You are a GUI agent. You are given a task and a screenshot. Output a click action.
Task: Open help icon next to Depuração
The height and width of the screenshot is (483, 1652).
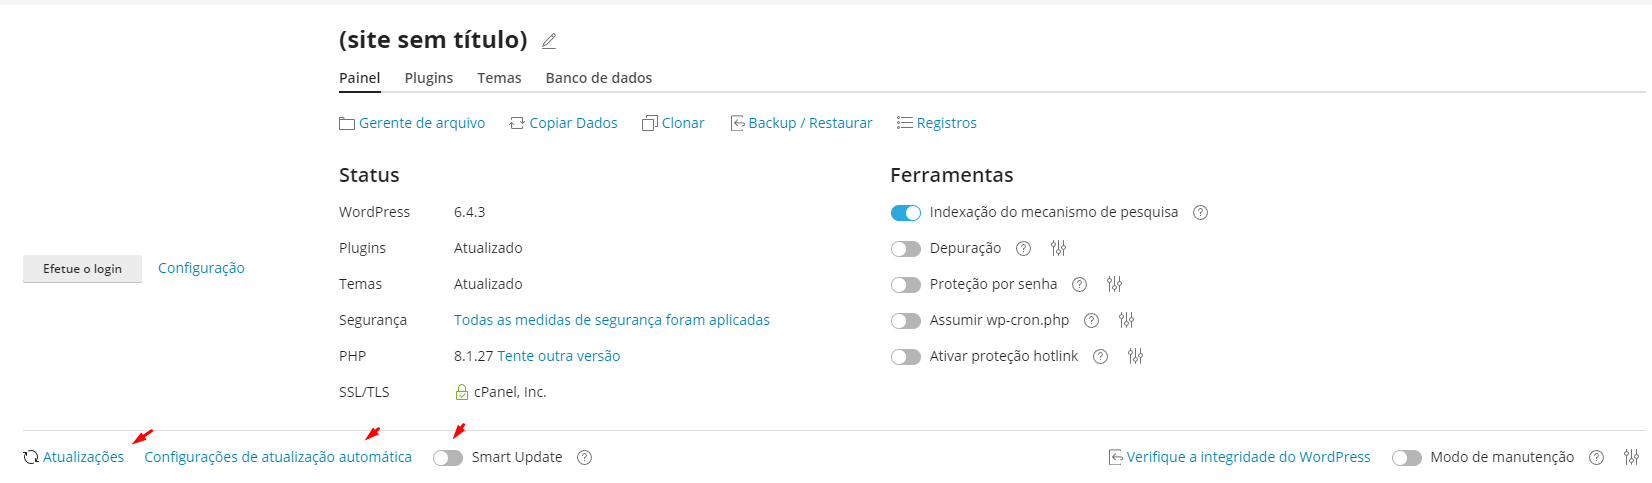coord(1023,248)
